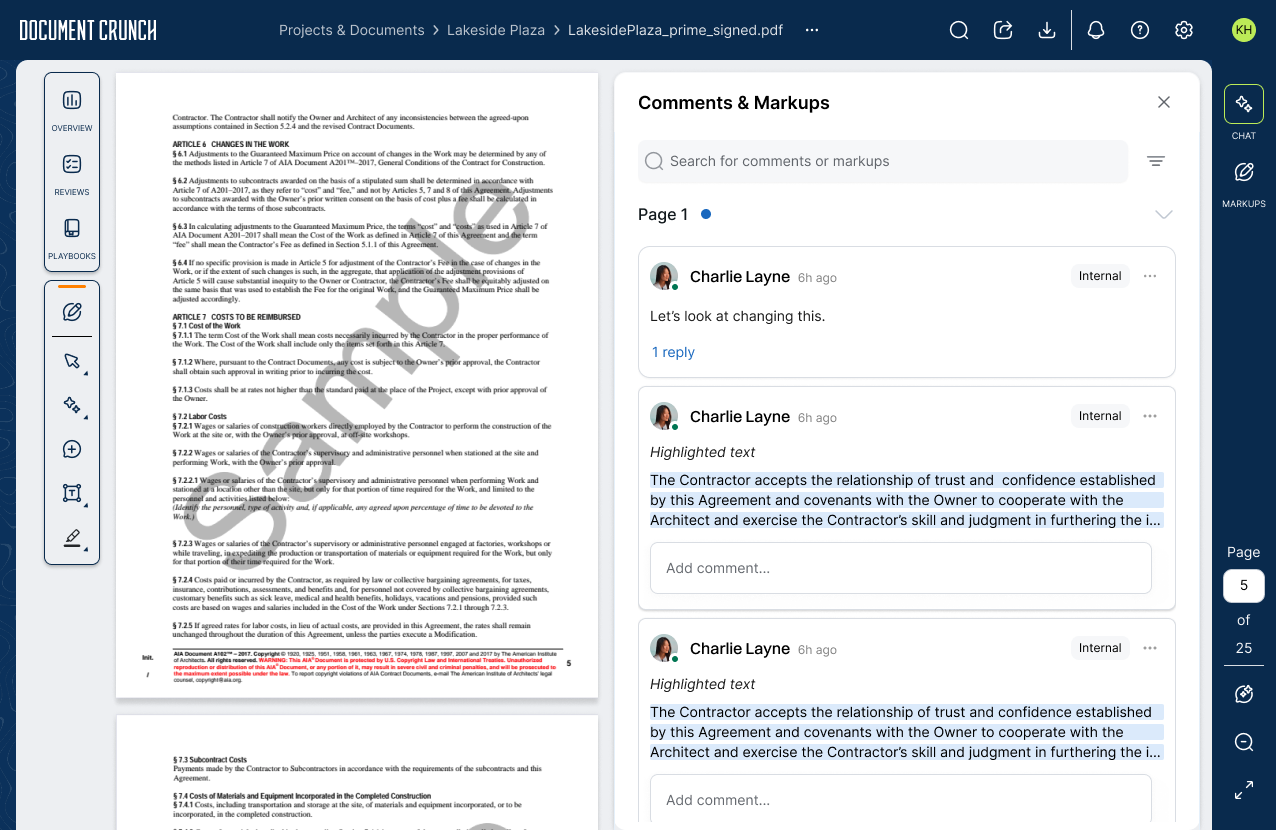Open the Chat panel
This screenshot has height=830, width=1276.
[x=1244, y=113]
